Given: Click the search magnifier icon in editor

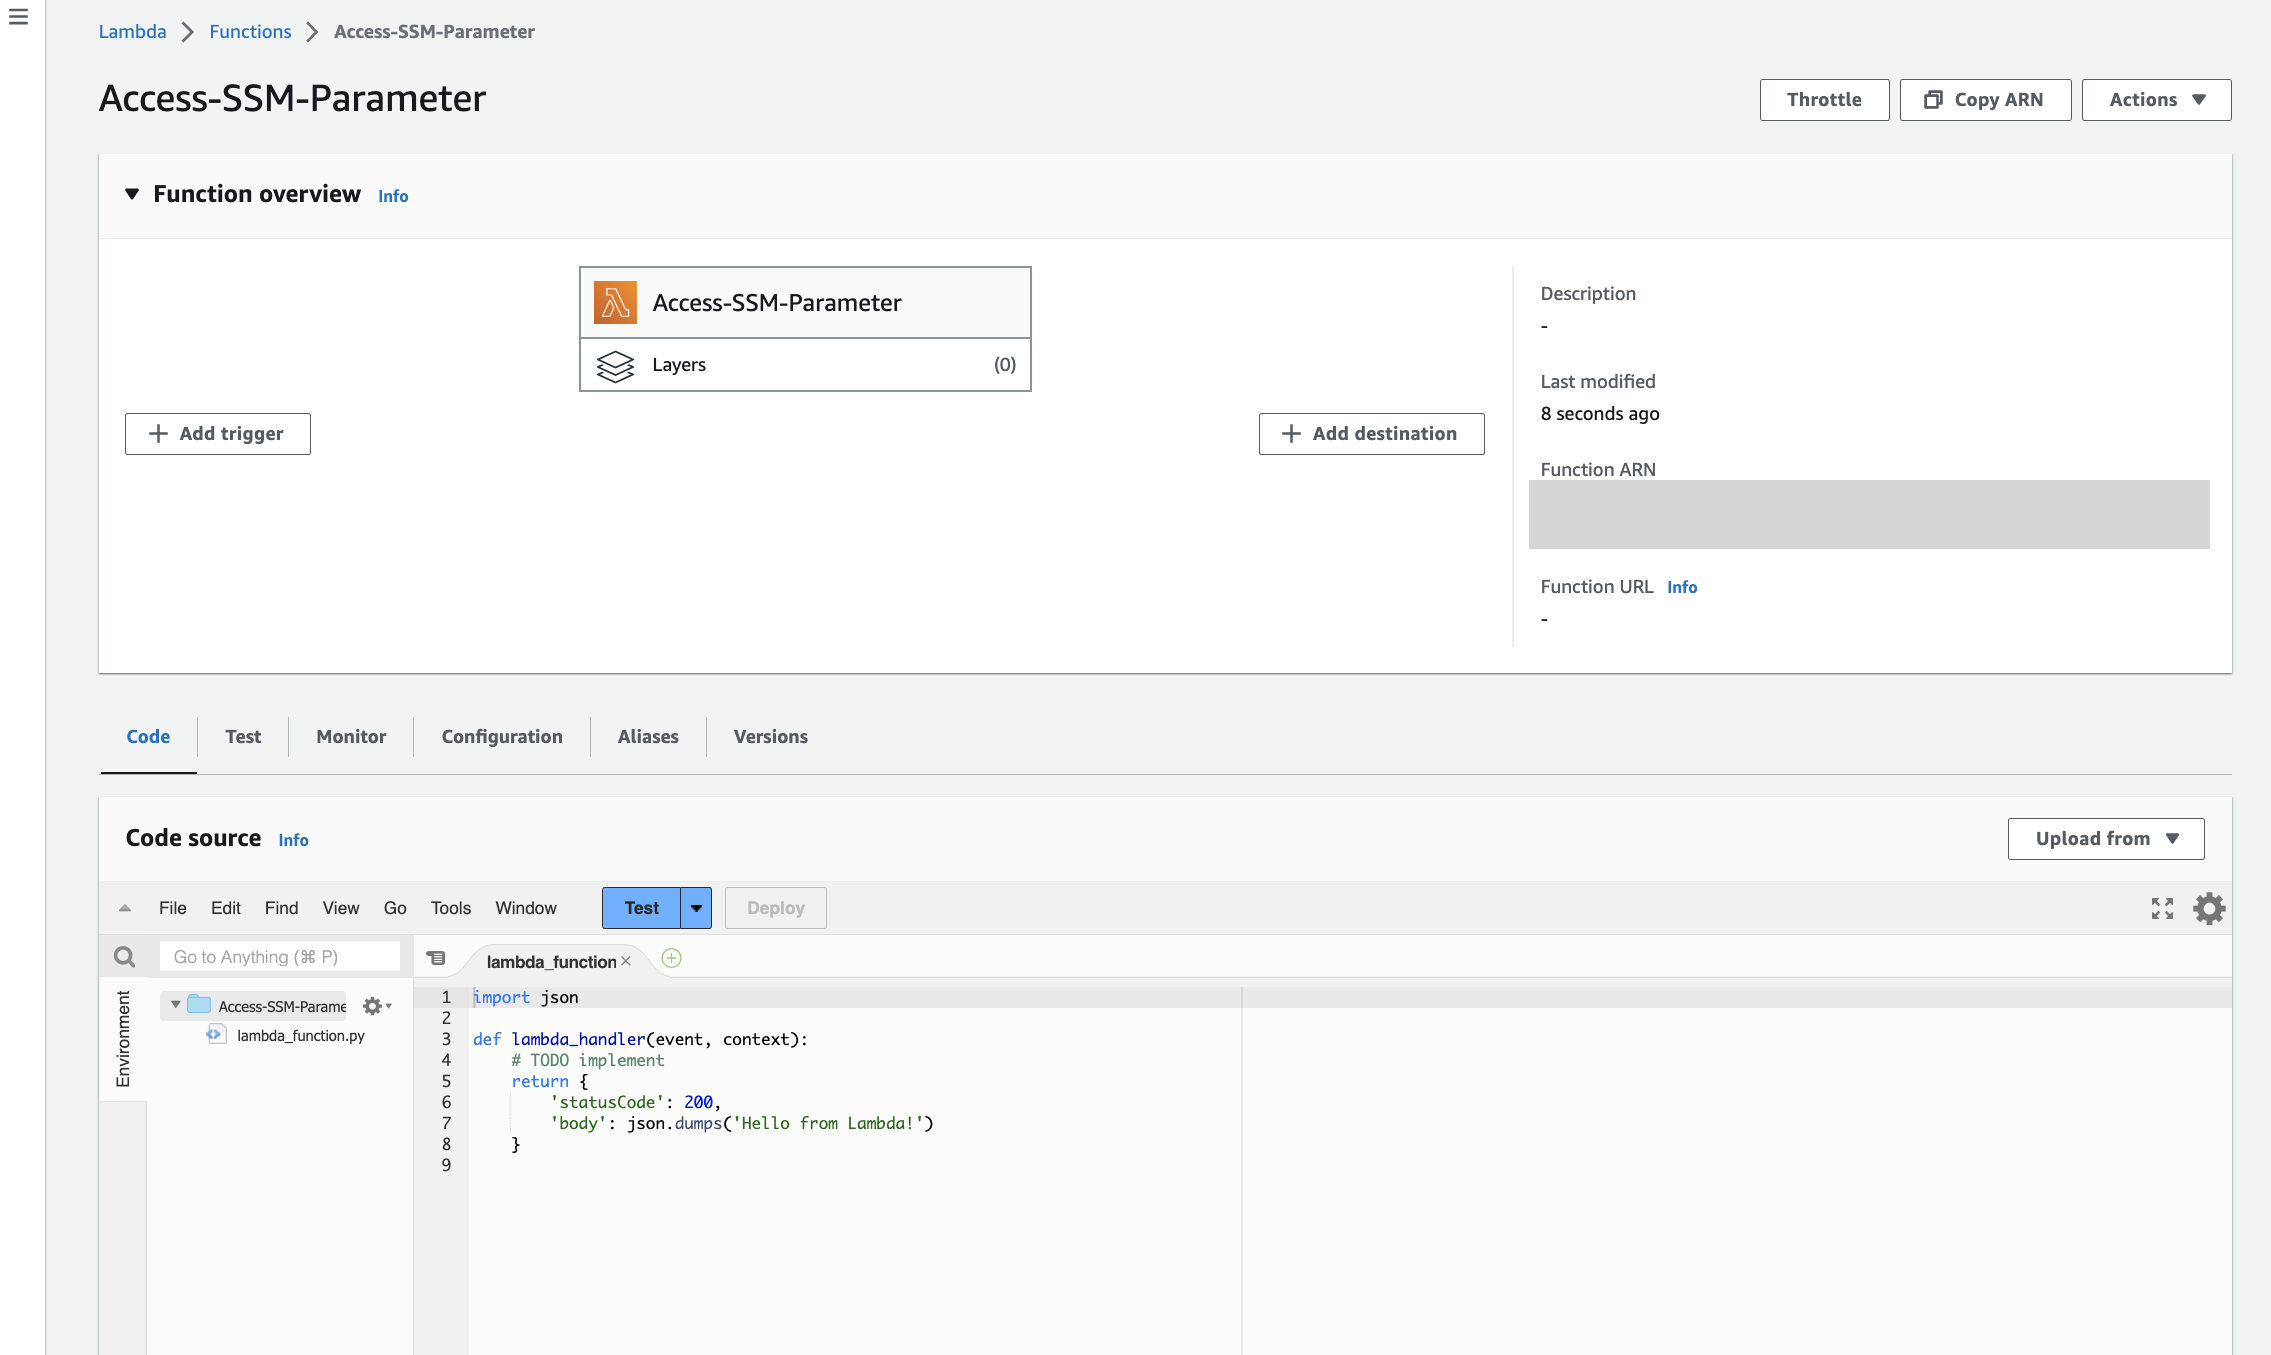Looking at the screenshot, I should click(124, 957).
